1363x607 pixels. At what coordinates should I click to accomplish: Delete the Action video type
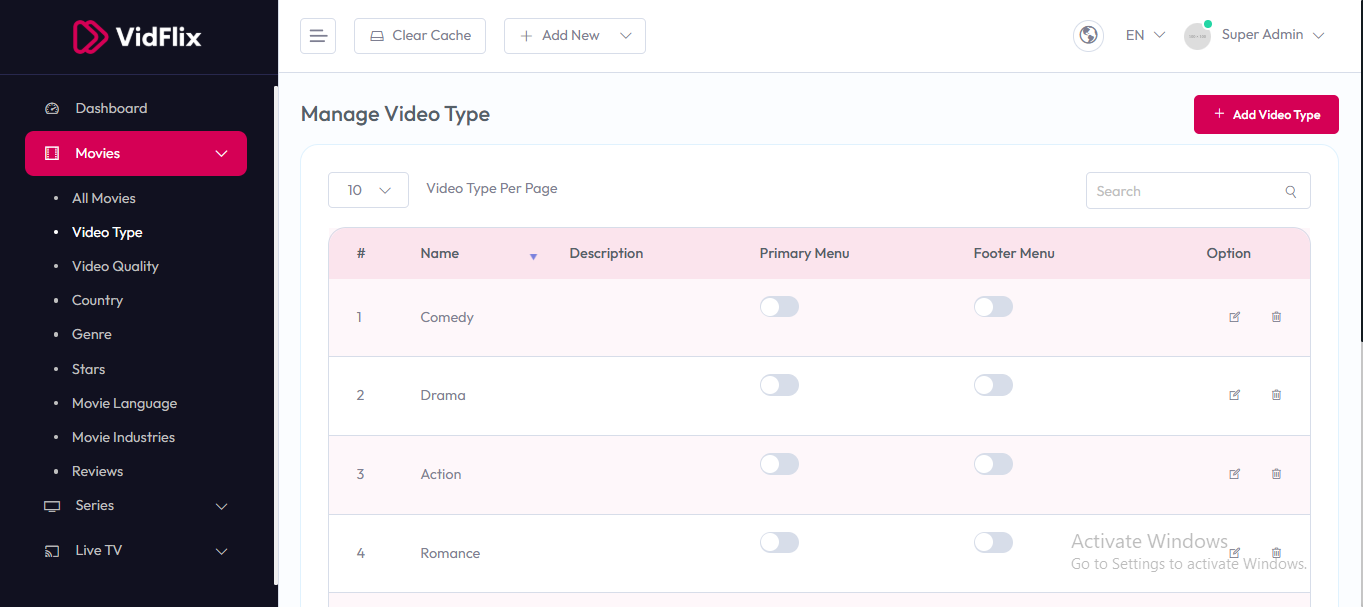1276,474
